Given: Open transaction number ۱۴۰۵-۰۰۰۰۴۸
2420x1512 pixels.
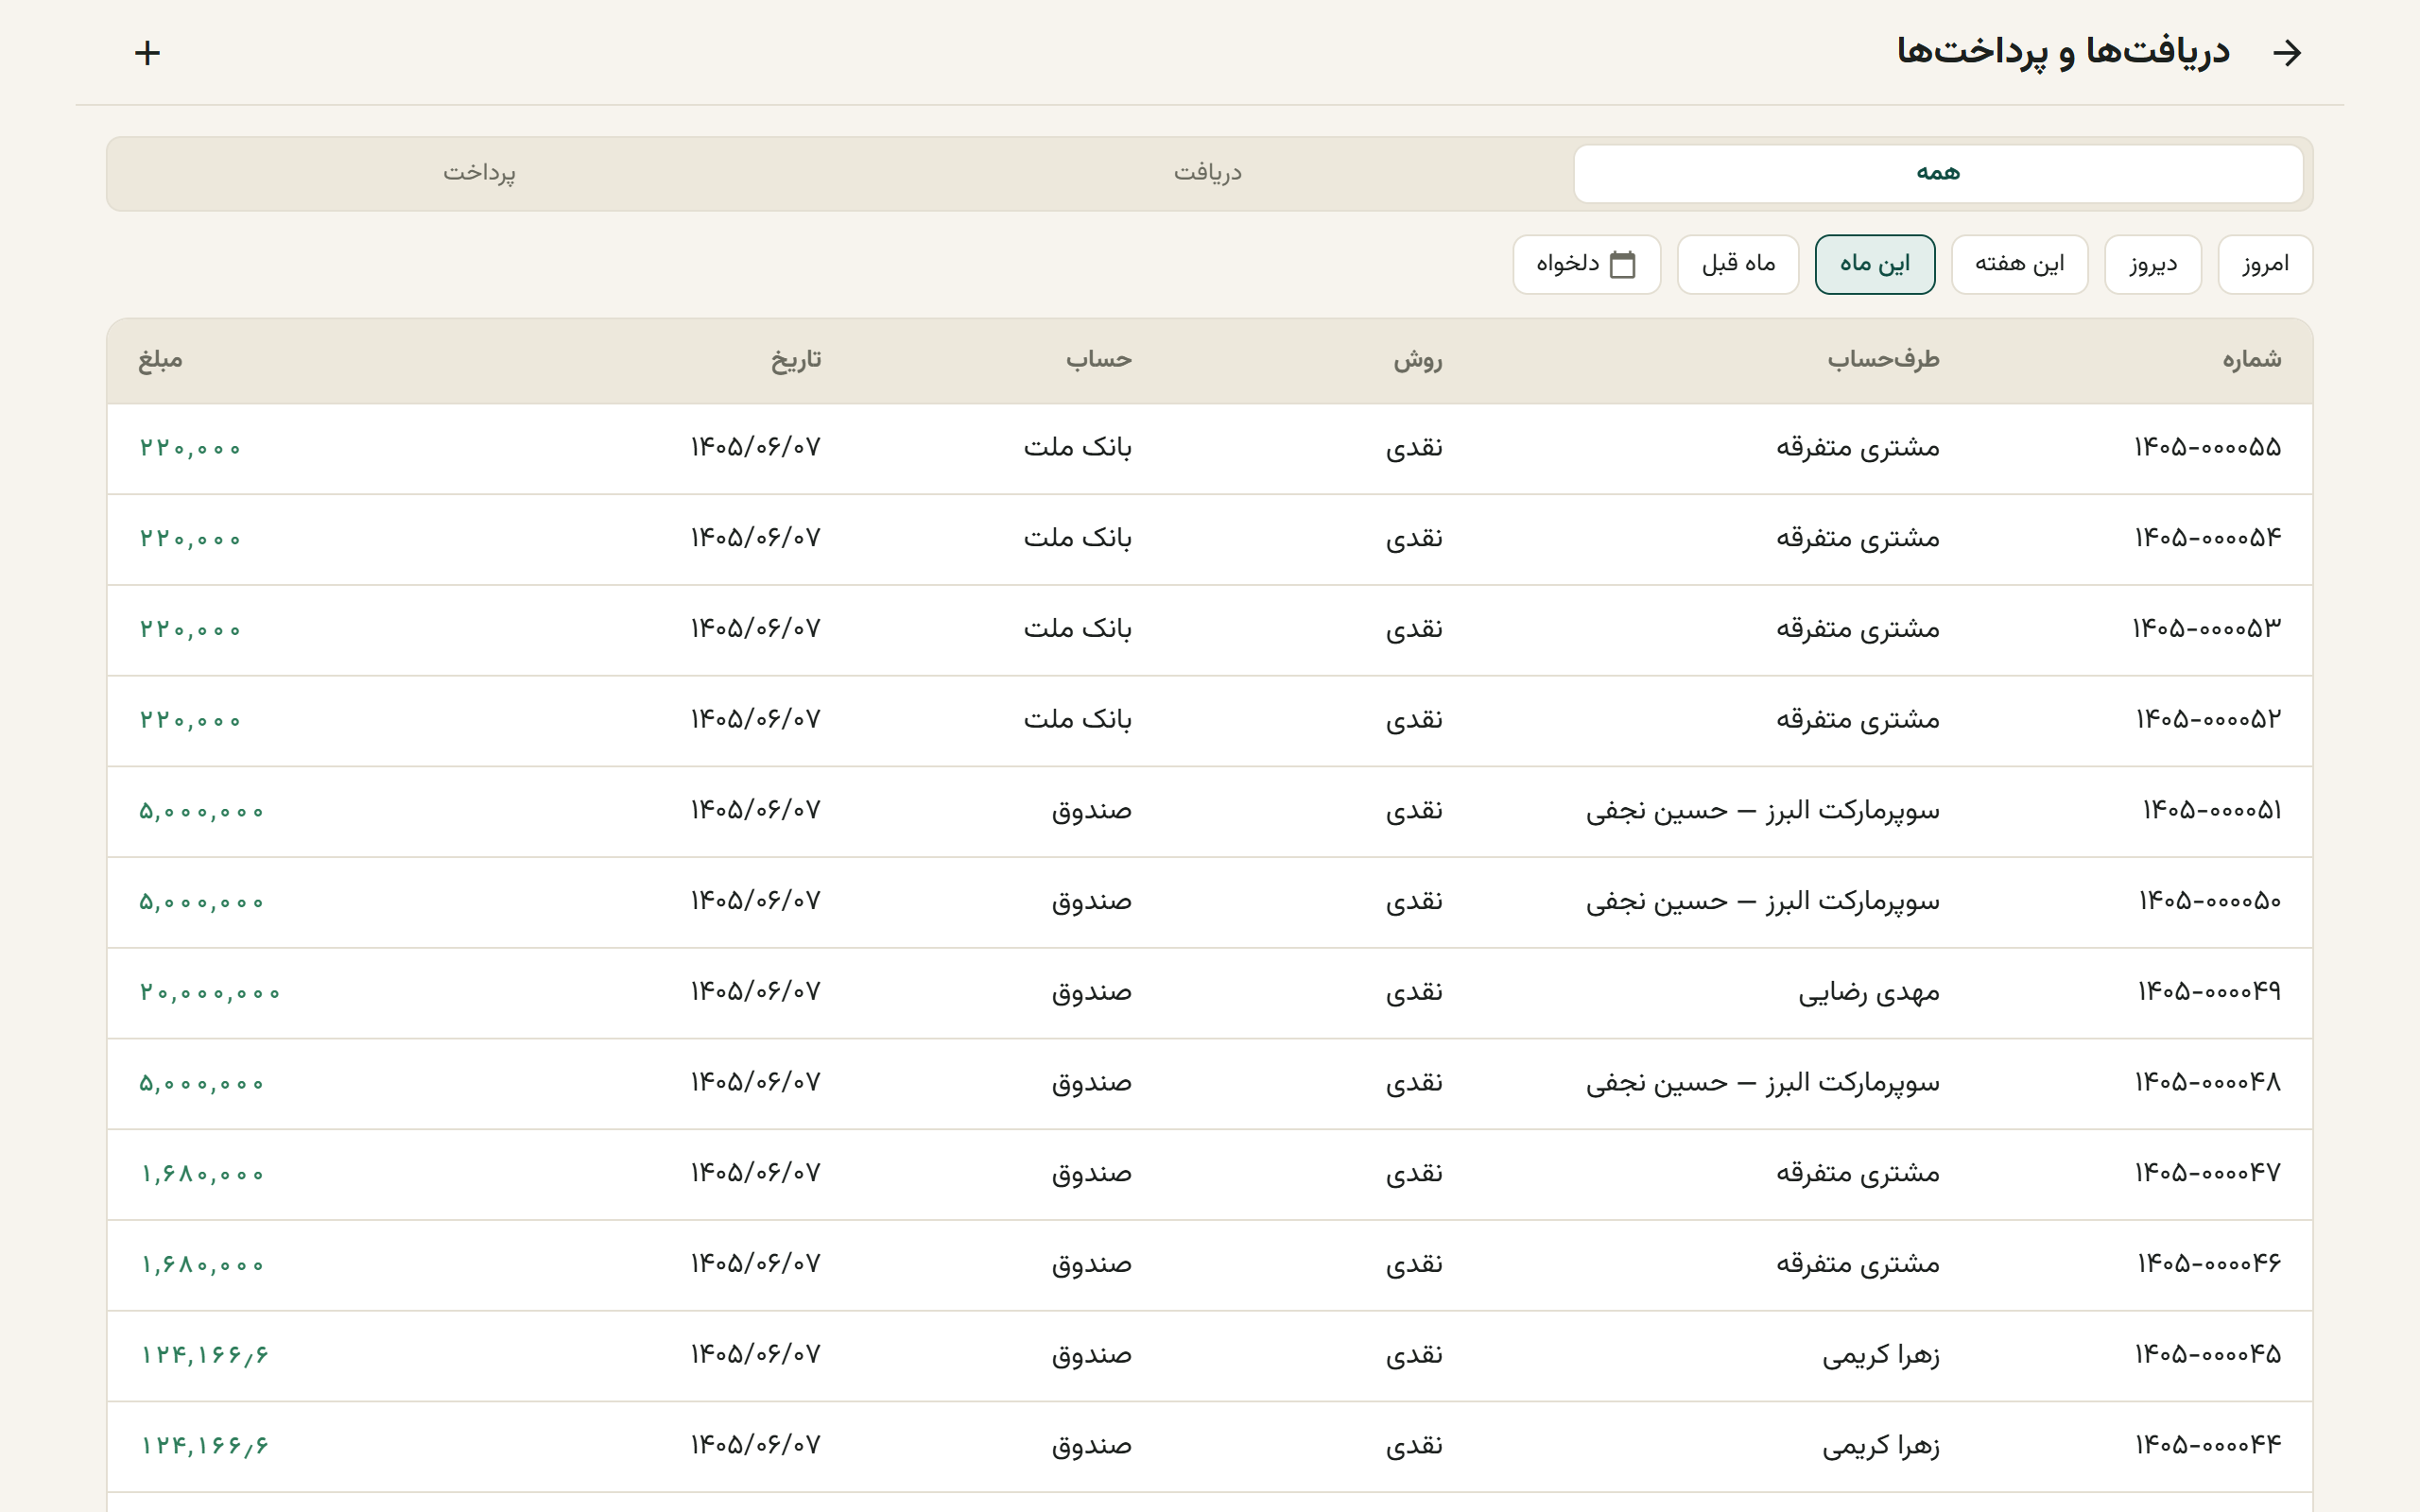Looking at the screenshot, I should pyautogui.click(x=1210, y=1083).
